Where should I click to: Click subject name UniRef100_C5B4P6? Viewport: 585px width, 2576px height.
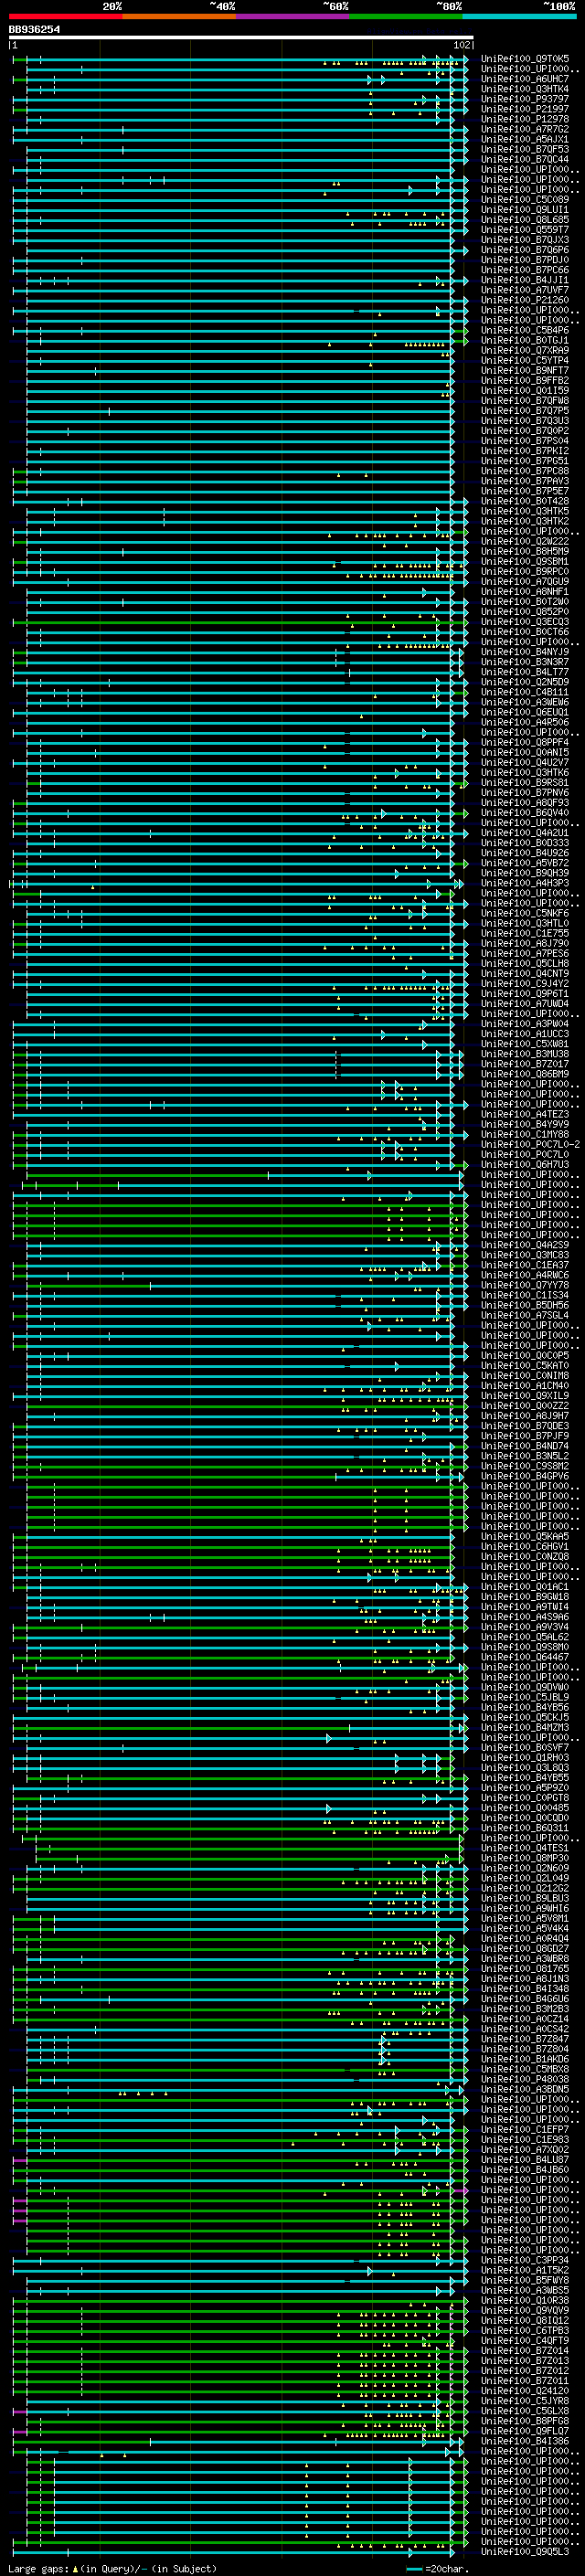[x=525, y=330]
